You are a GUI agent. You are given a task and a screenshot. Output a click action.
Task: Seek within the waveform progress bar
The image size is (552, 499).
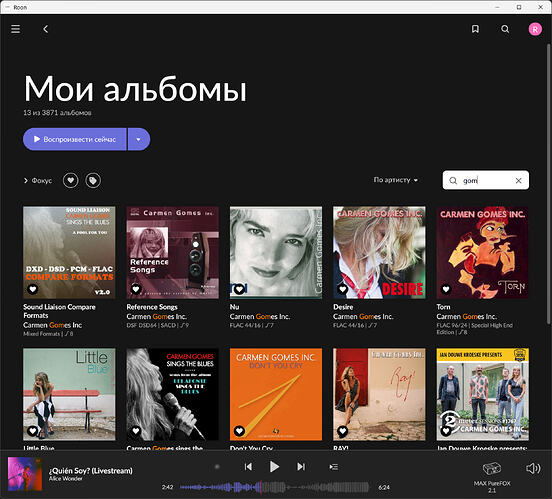pos(275,487)
